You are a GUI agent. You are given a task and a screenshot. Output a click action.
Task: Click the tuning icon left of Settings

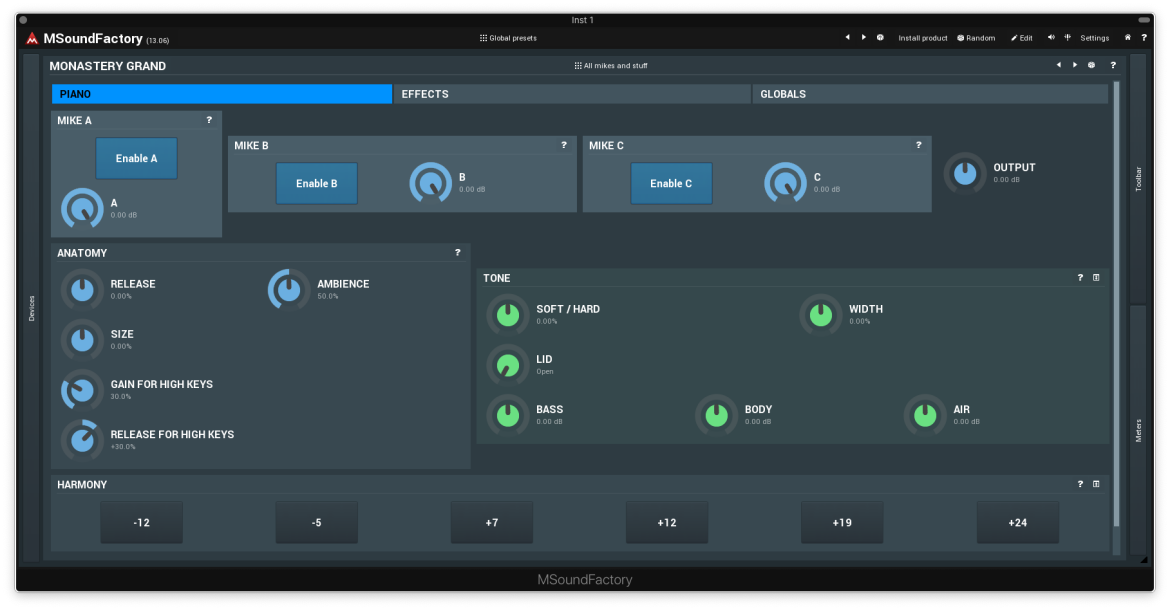coord(1068,37)
